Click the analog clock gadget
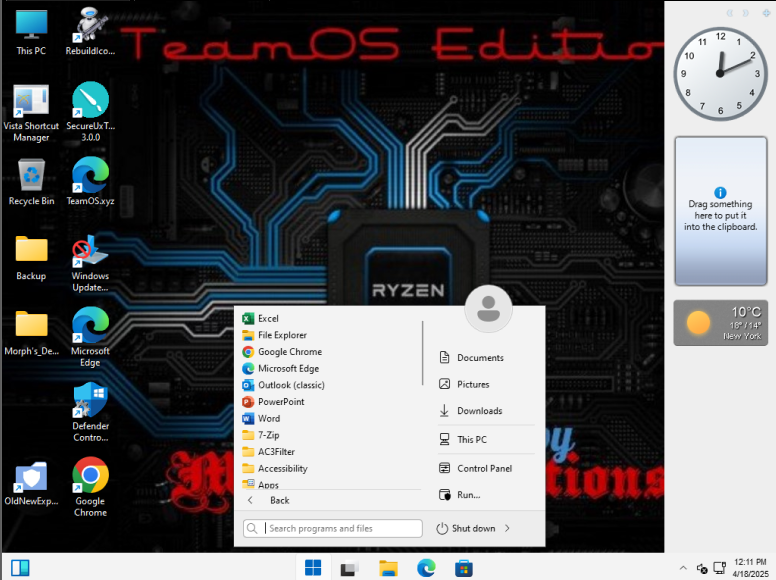 click(x=721, y=74)
